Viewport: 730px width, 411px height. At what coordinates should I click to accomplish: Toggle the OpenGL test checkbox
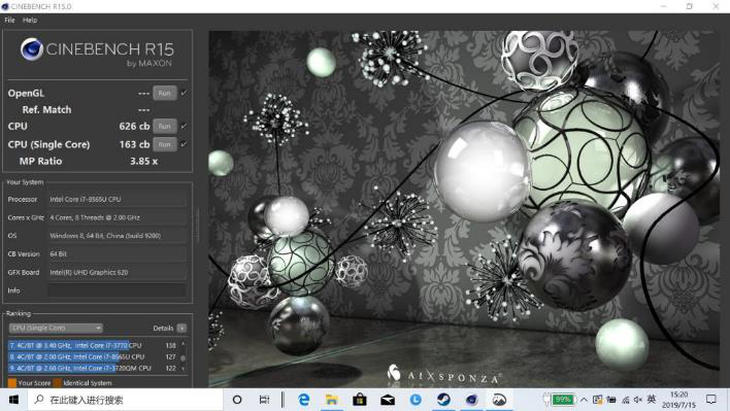coord(184,93)
